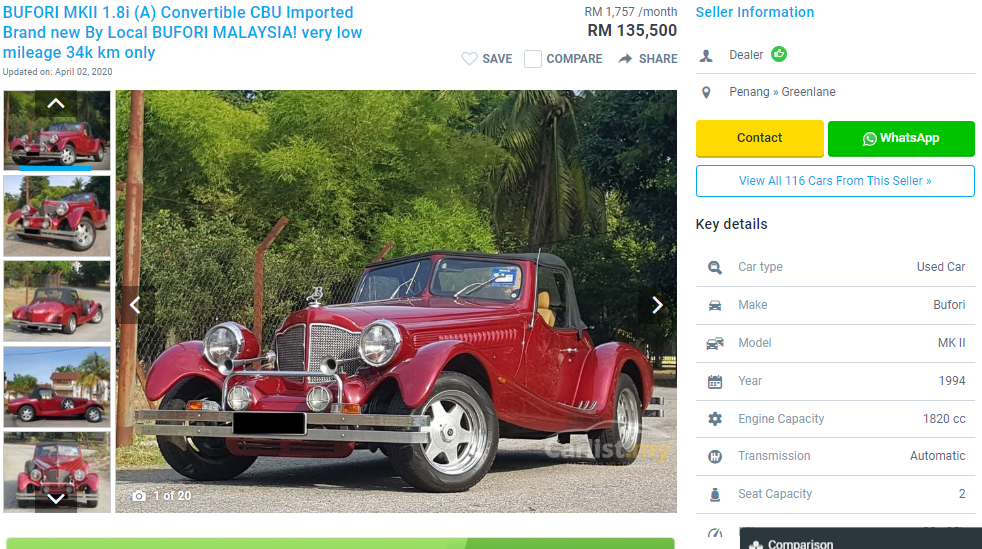Open the Bufori MKII listing title link
This screenshot has height=549, width=982.
coord(182,33)
